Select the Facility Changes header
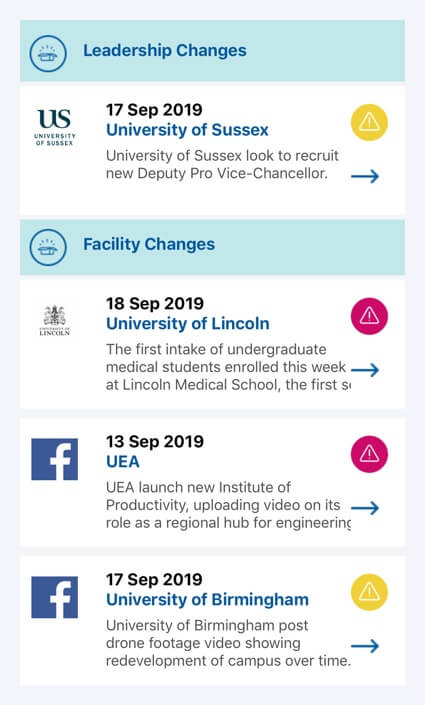This screenshot has width=425, height=705. click(212, 245)
